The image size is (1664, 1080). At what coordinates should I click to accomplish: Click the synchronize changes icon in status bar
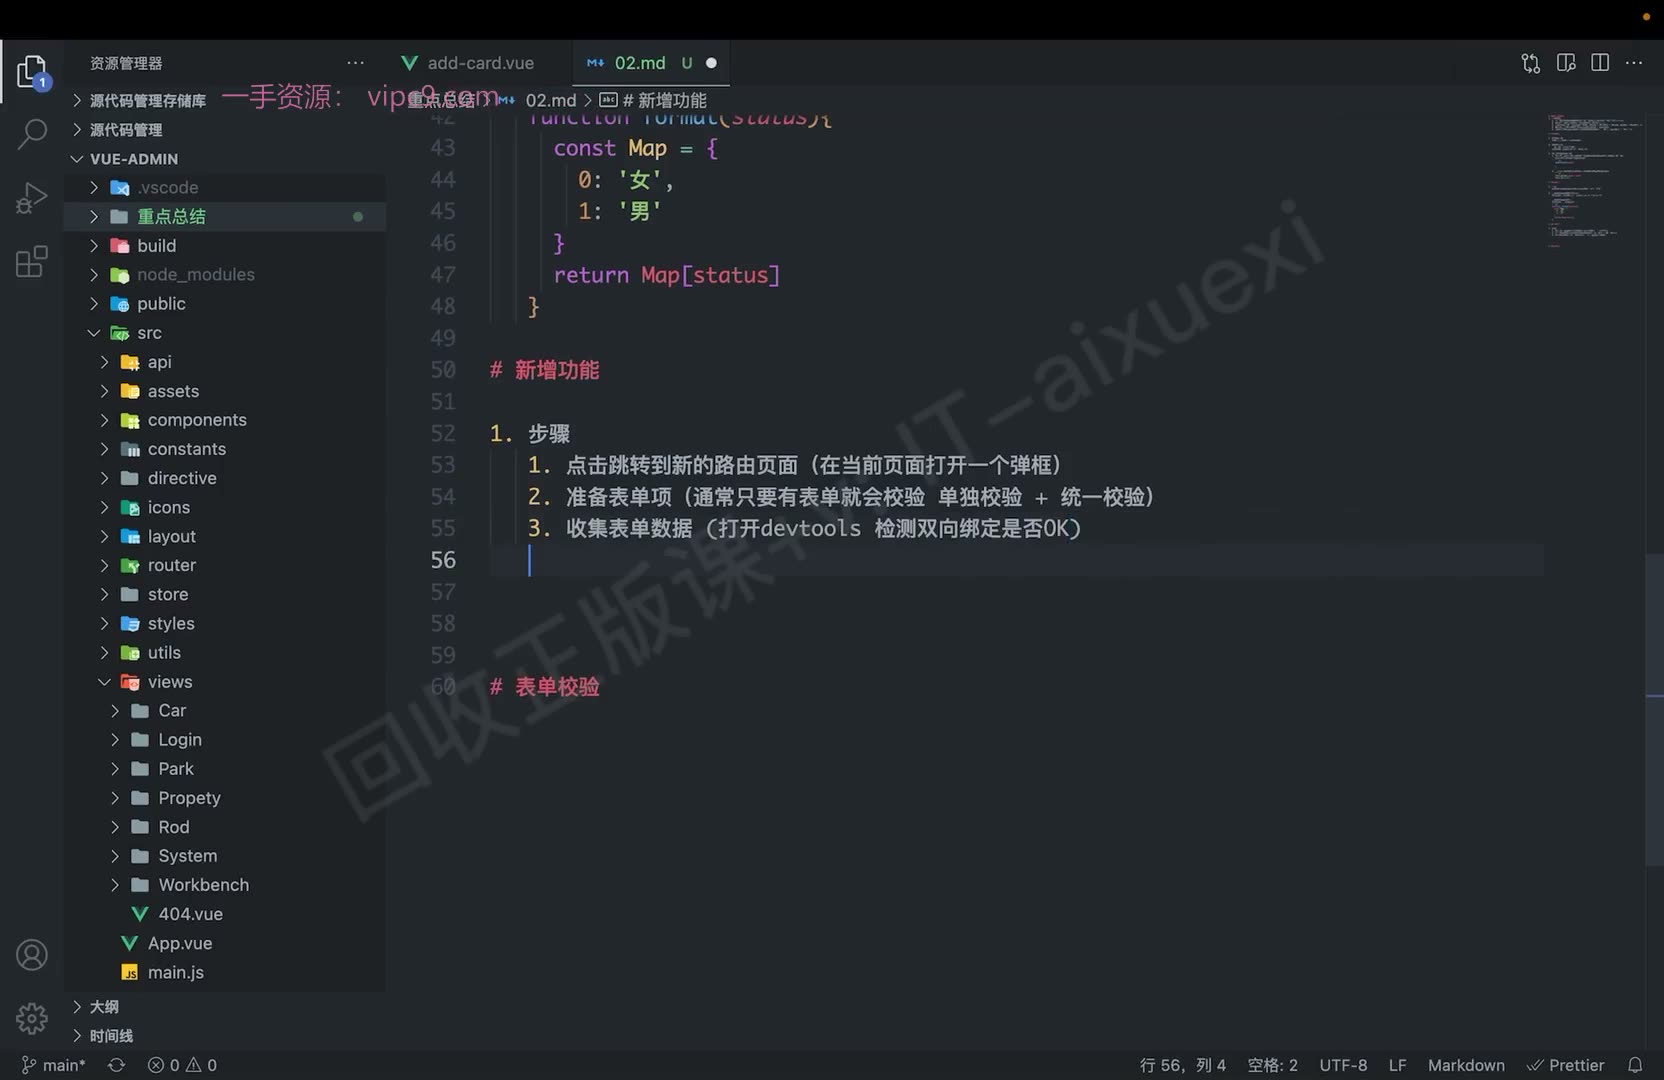click(117, 1065)
